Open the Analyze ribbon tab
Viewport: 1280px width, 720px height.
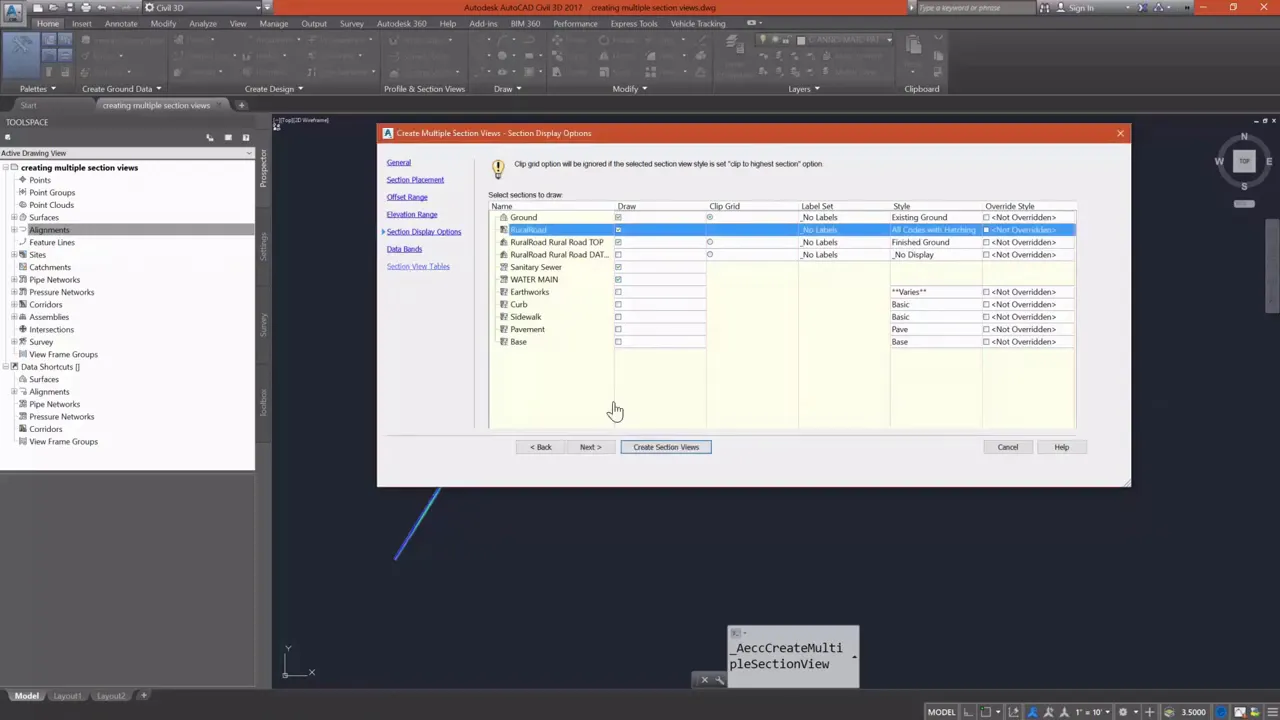pos(202,23)
